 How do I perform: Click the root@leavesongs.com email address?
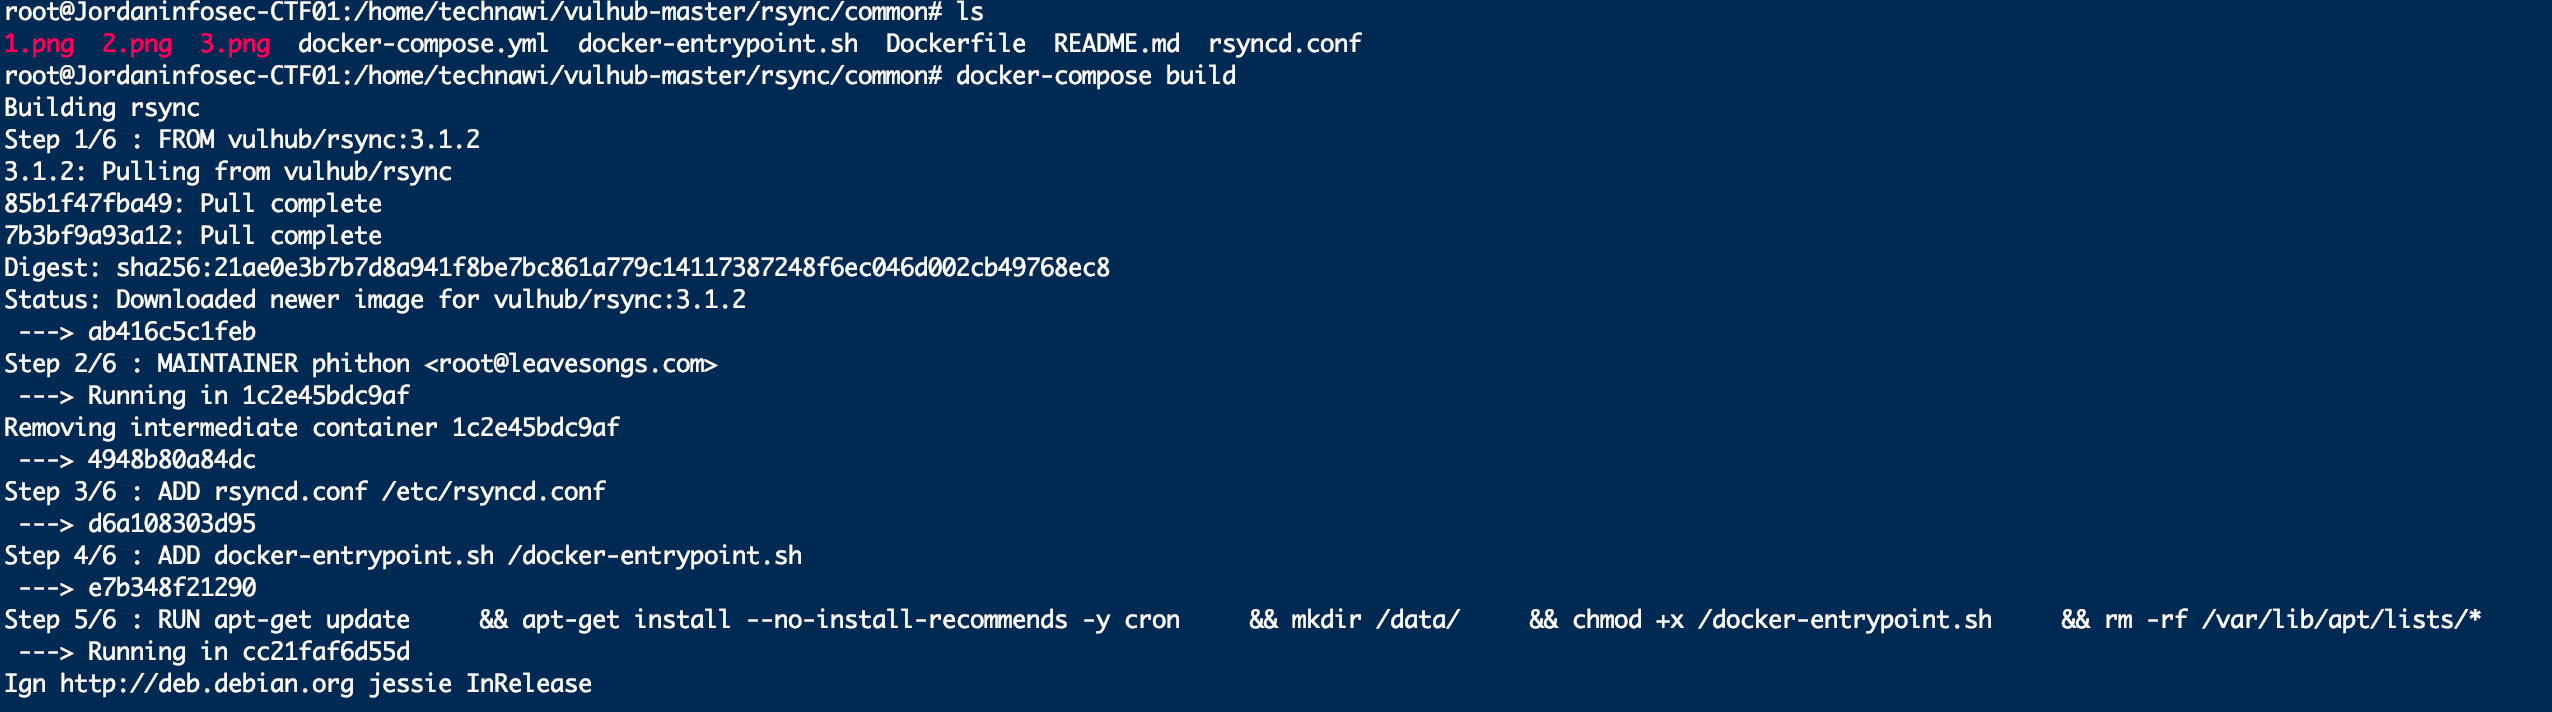[571, 364]
